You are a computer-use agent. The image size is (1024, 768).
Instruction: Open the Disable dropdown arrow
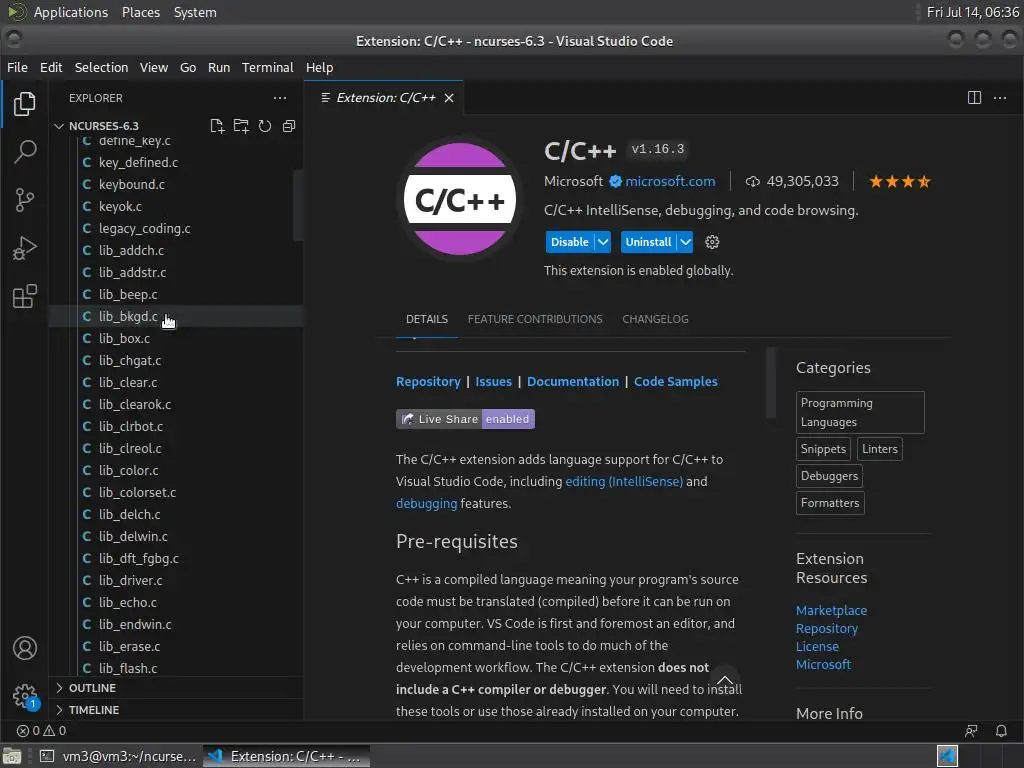(x=603, y=242)
